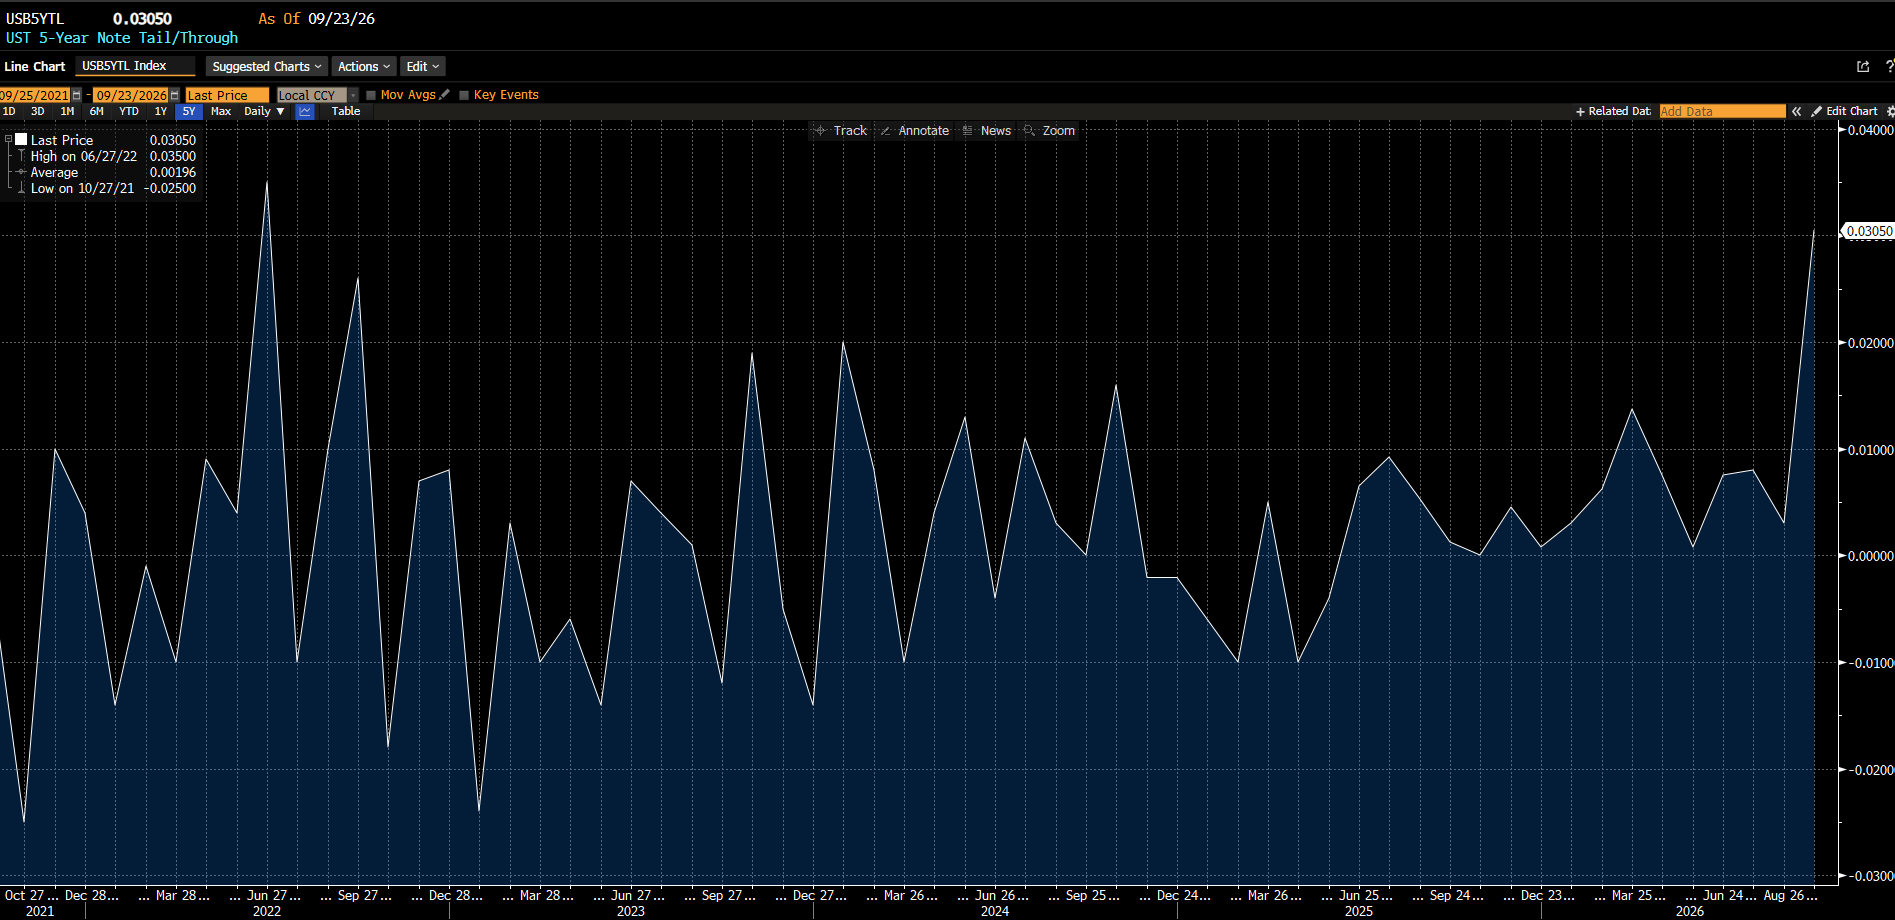Edit moving averages with pencil icon
The height and width of the screenshot is (920, 1895).
tap(445, 94)
